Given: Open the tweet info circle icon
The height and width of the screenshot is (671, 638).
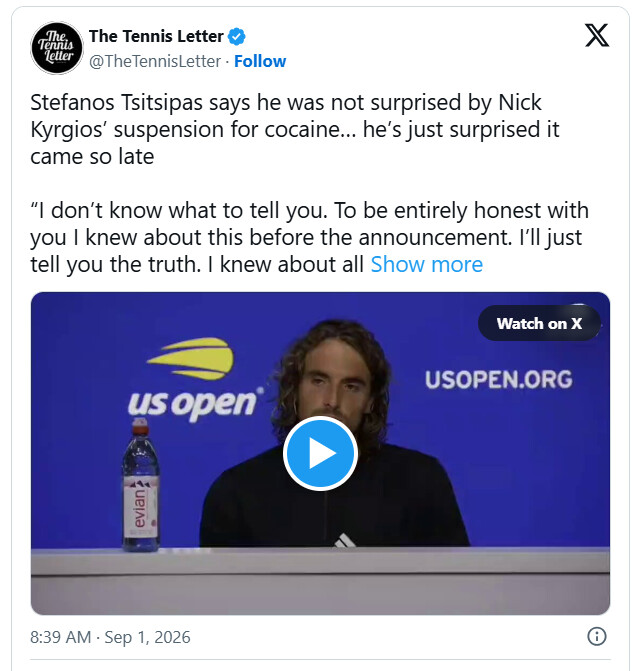Looking at the screenshot, I should coord(597,636).
